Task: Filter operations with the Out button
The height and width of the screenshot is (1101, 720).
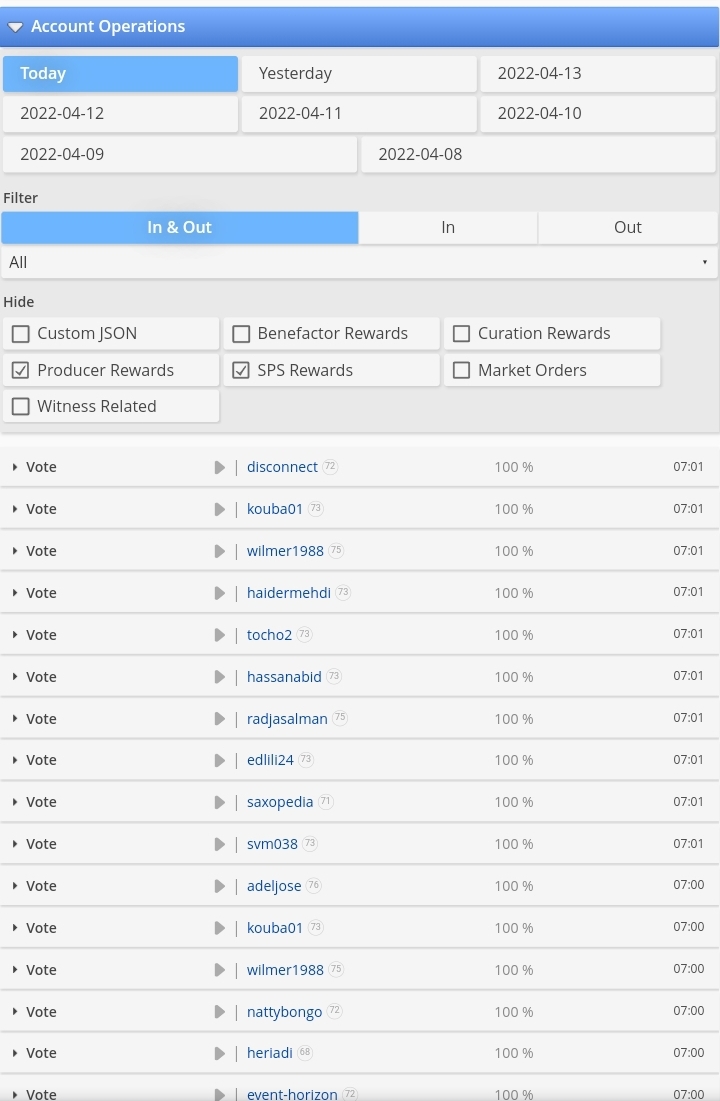Action: pyautogui.click(x=628, y=228)
